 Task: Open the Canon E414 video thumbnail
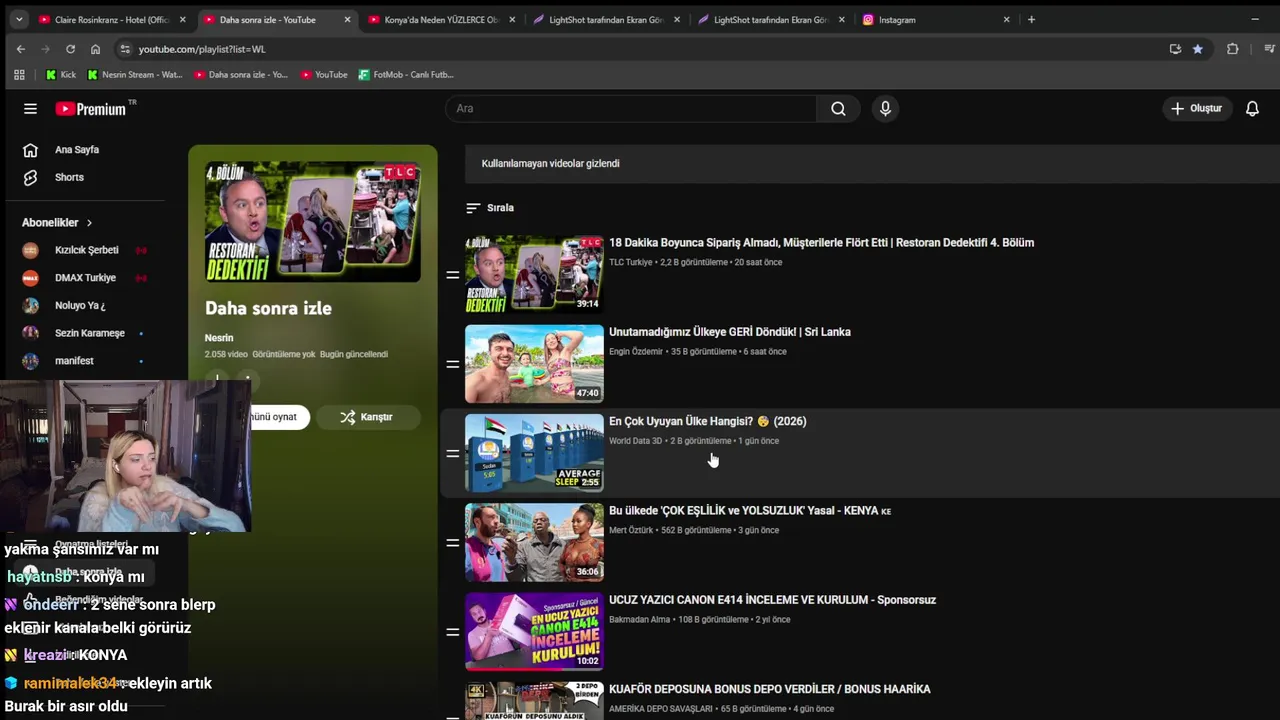[x=534, y=632]
